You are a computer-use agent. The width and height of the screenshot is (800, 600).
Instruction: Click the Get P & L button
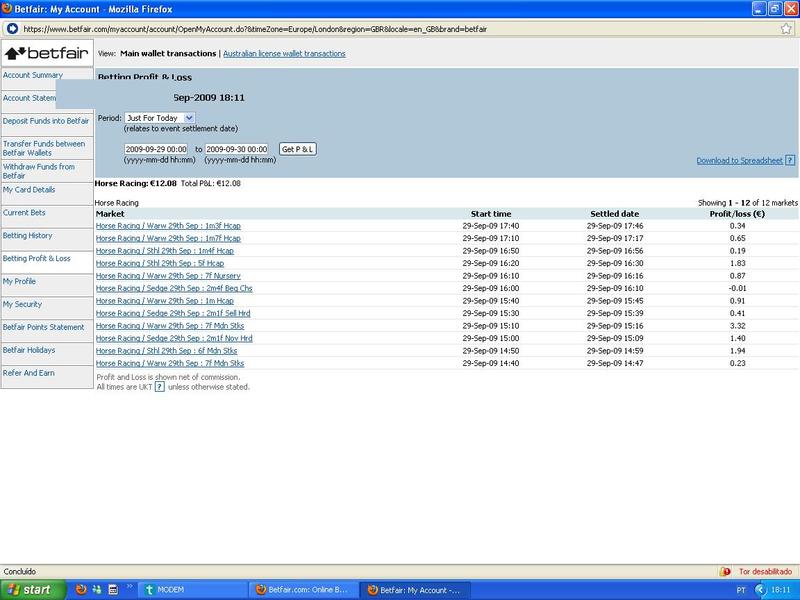click(x=297, y=149)
